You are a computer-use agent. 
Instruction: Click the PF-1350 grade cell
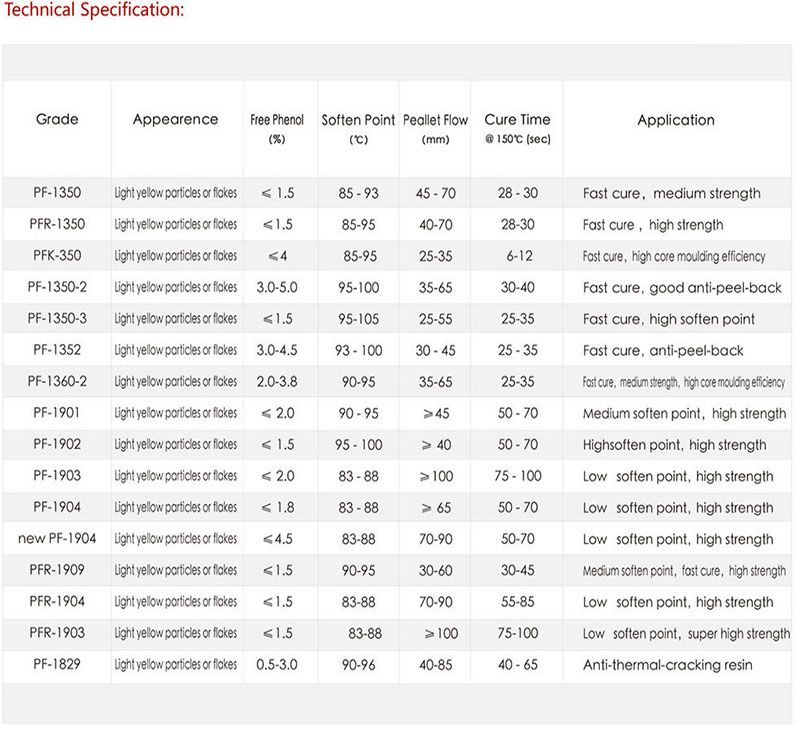tap(57, 194)
